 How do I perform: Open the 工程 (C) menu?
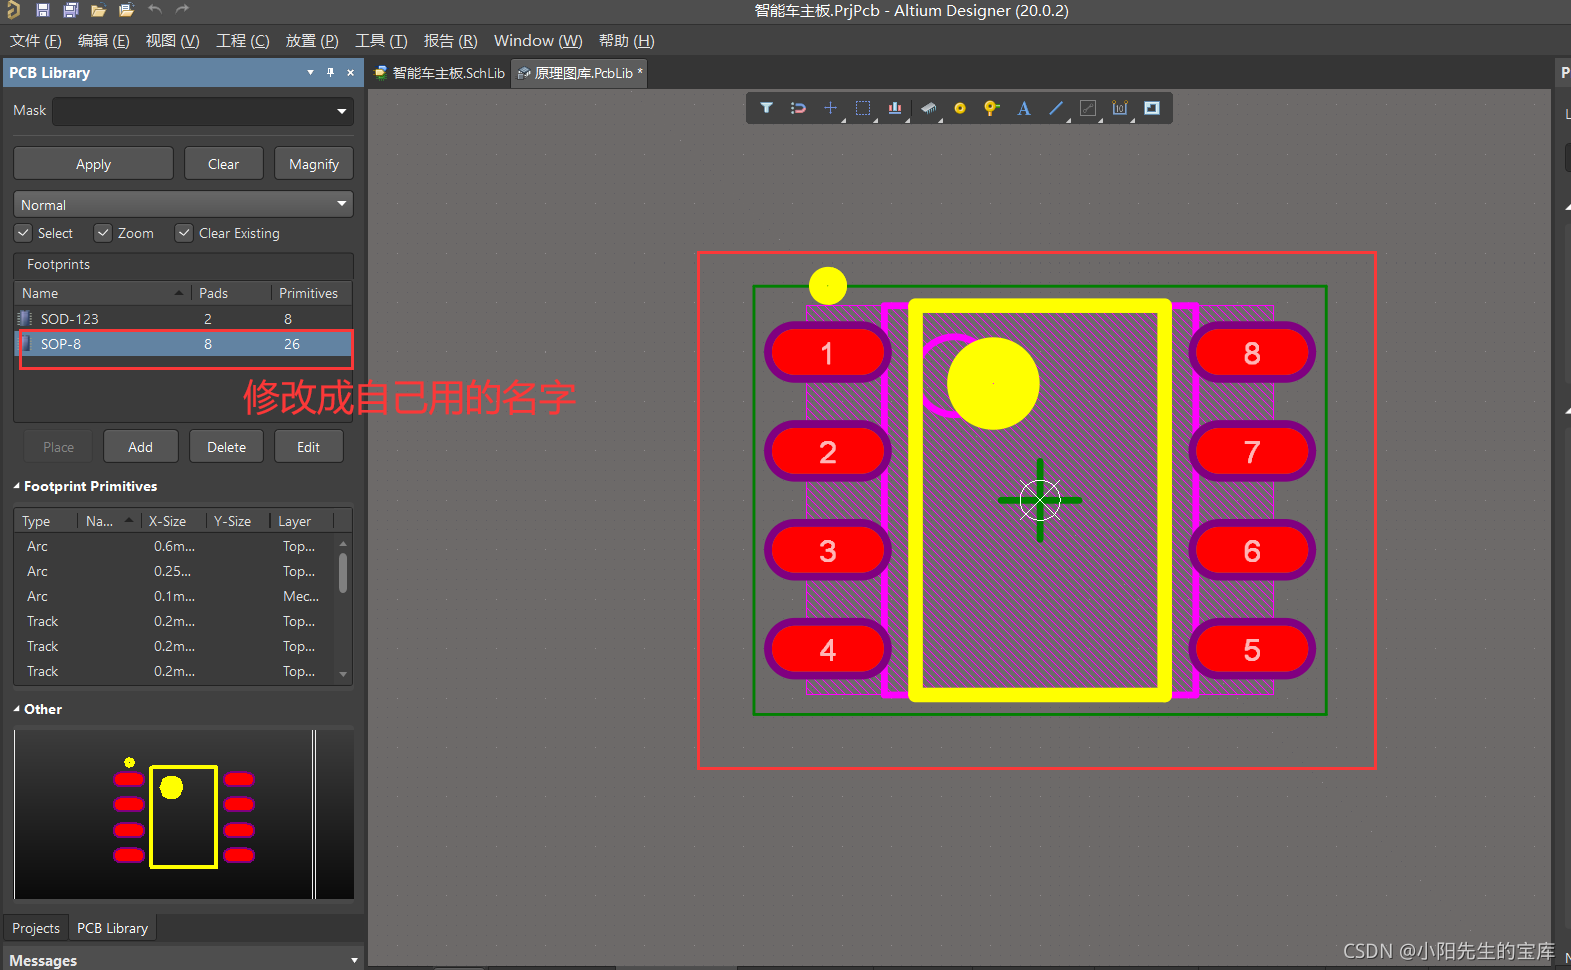tap(242, 40)
